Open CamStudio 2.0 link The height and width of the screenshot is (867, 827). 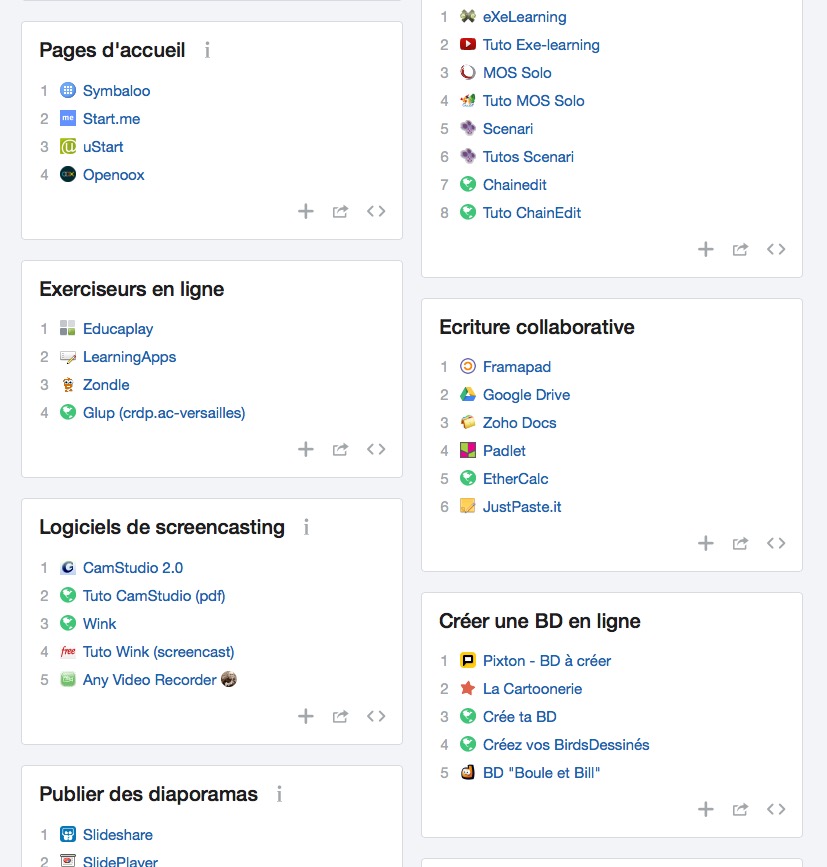coord(133,568)
